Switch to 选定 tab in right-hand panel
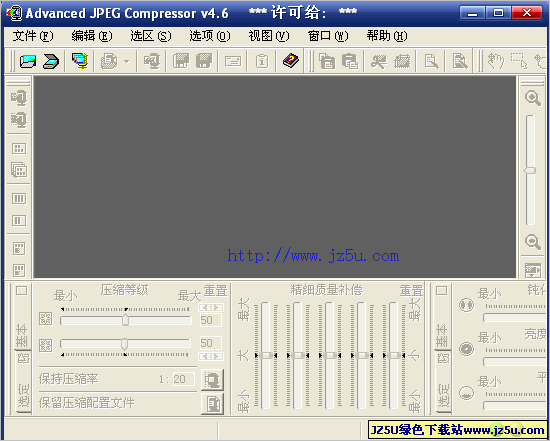The width and height of the screenshot is (550, 441). coord(443,395)
